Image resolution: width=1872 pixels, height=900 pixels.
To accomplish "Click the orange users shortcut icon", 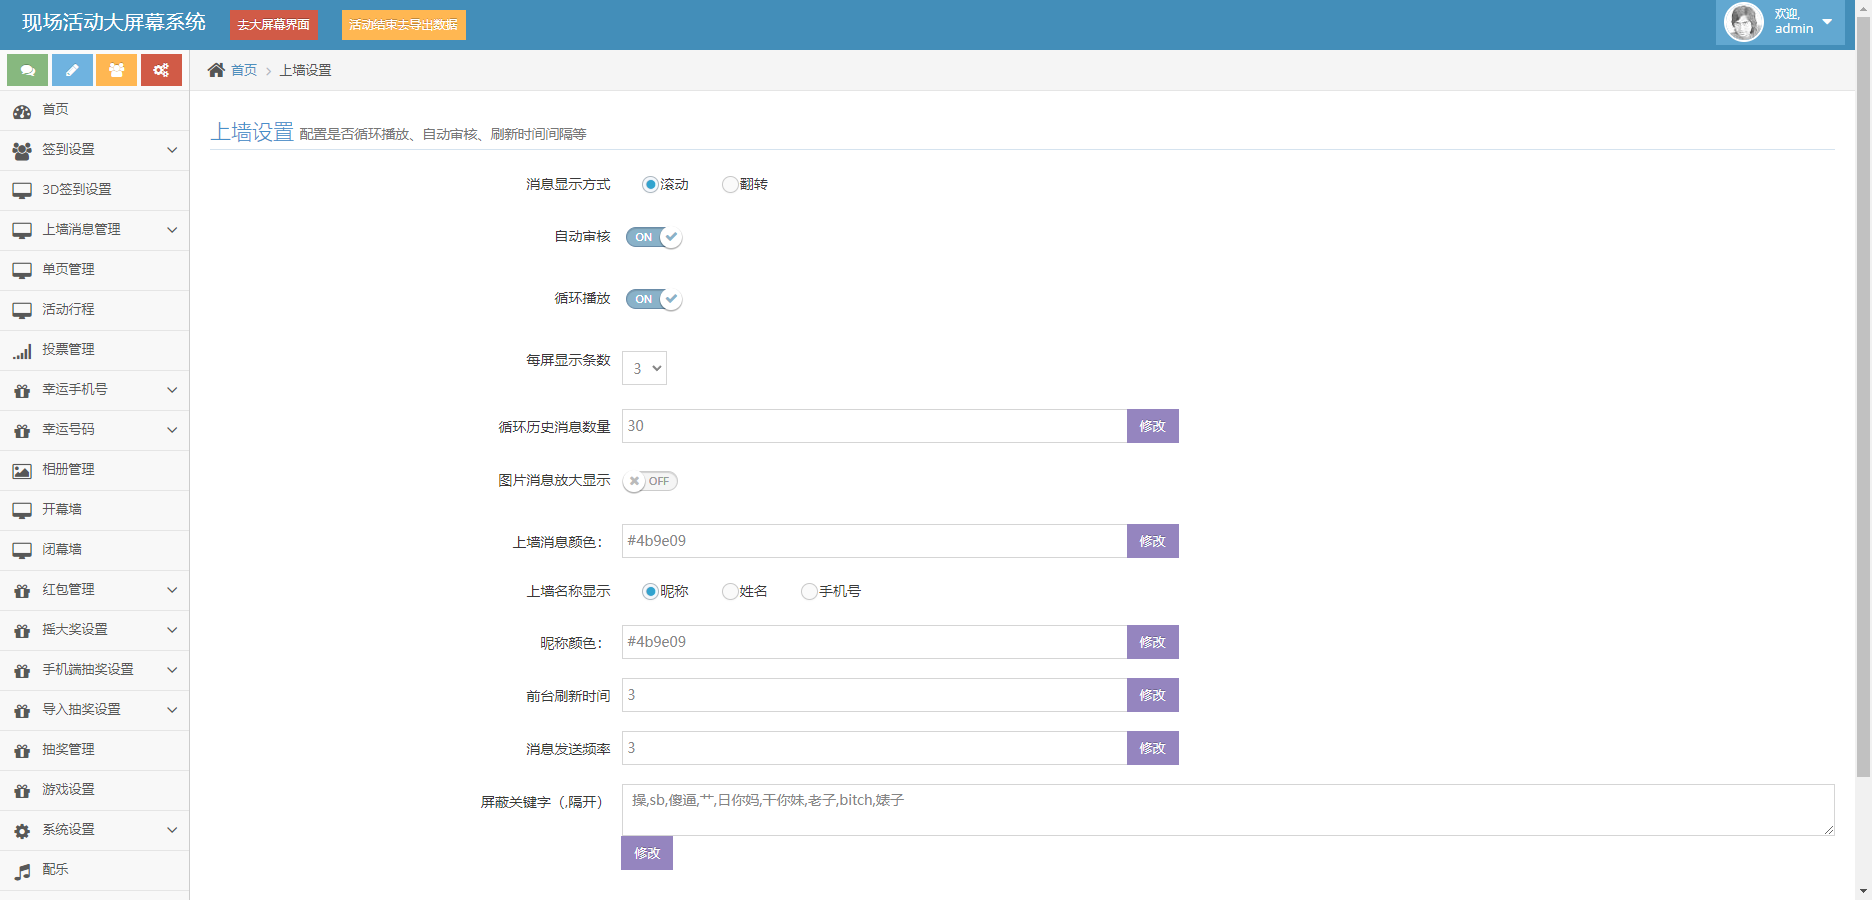I will 117,70.
